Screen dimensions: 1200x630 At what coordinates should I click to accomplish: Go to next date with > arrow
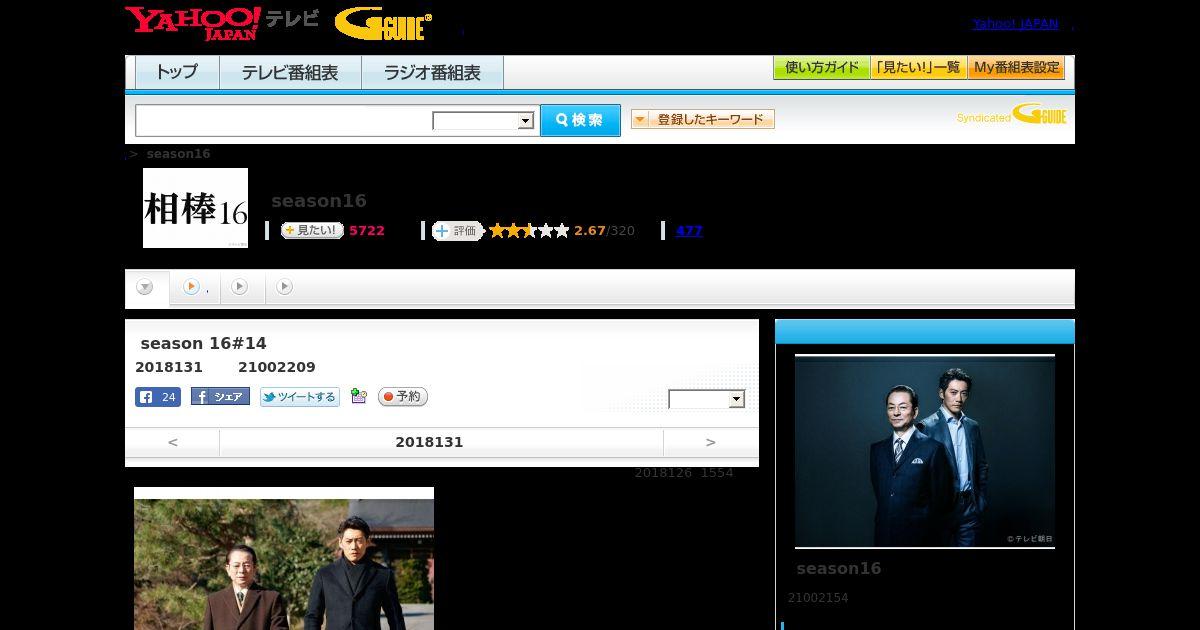pyautogui.click(x=711, y=442)
